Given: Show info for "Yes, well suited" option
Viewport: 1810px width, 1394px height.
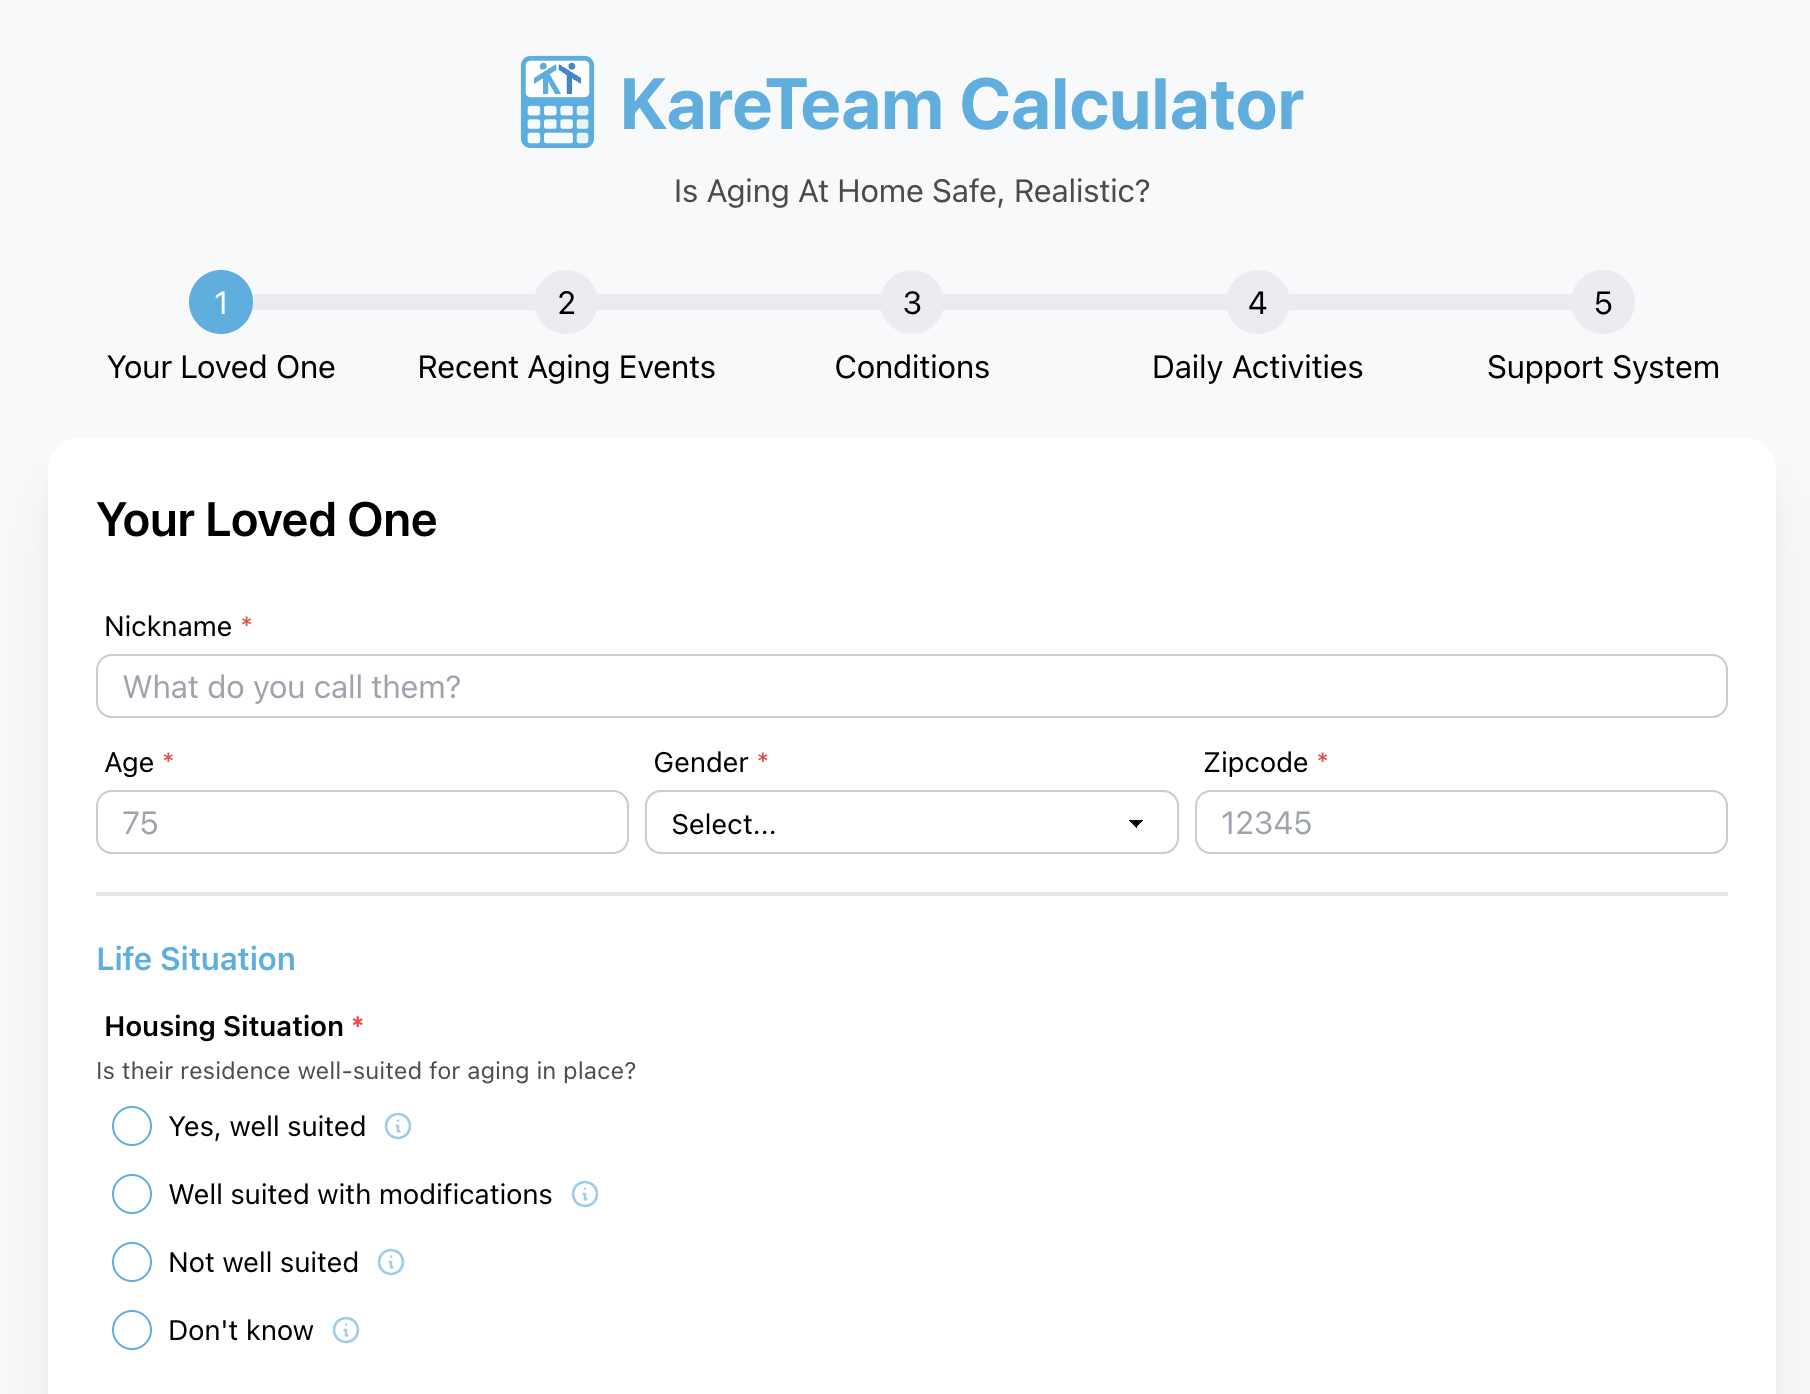Looking at the screenshot, I should point(398,1126).
